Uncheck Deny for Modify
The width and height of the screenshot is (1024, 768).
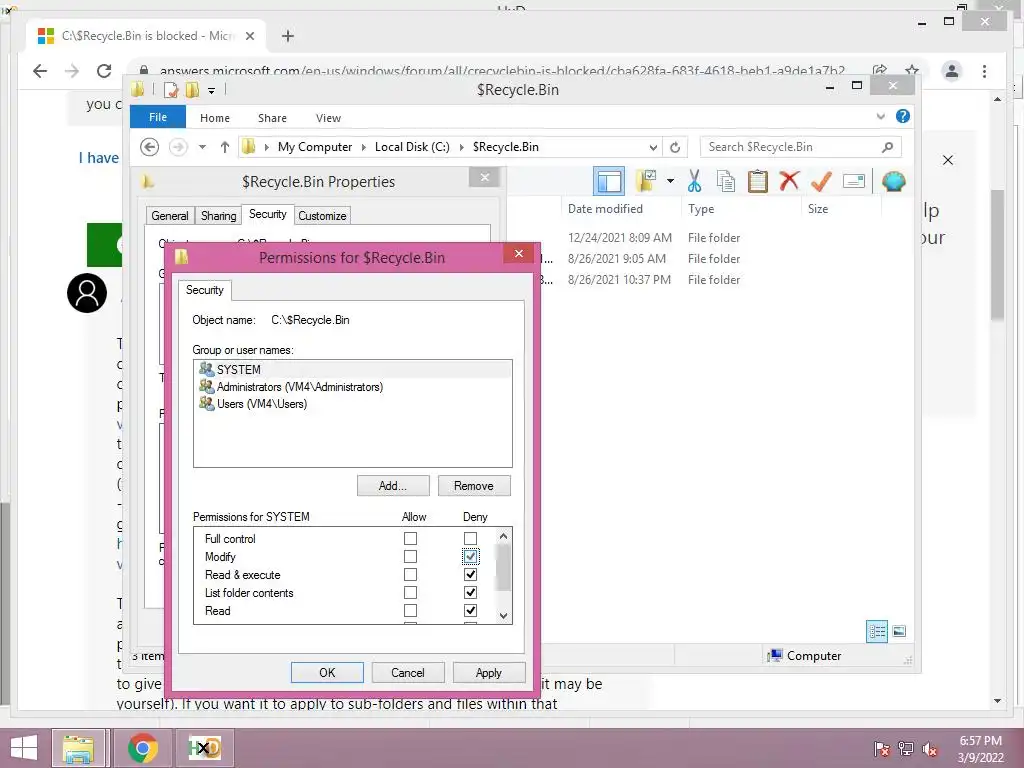tap(470, 556)
